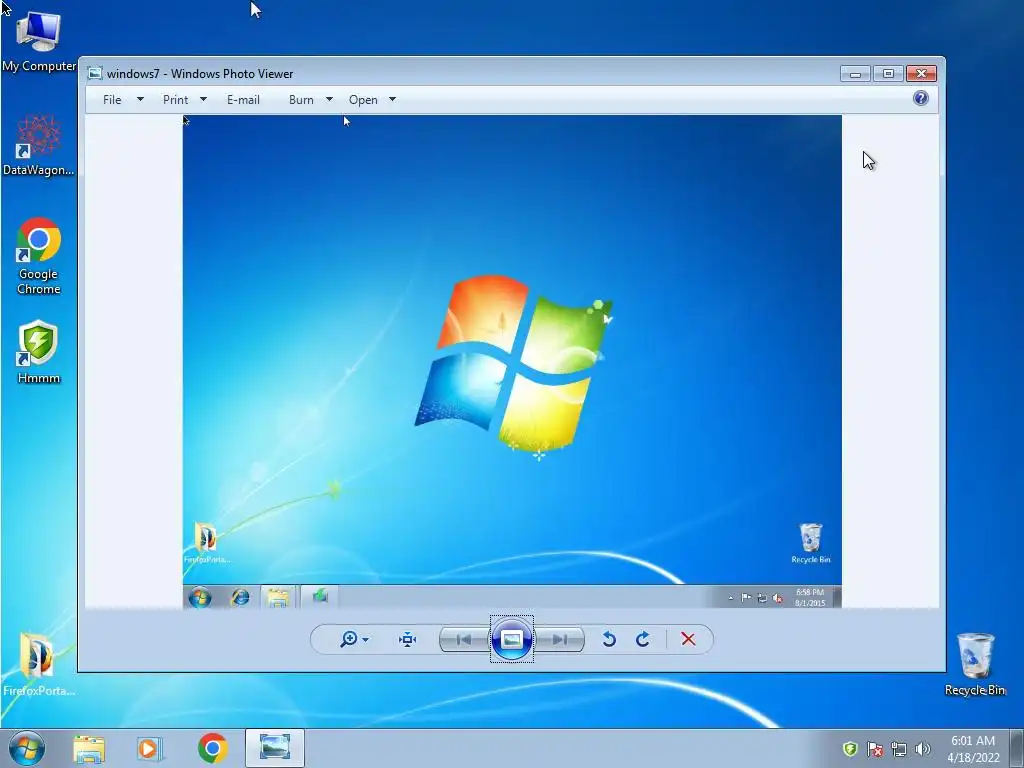Go to the previous photo
This screenshot has width=1024, height=768.
tap(464, 639)
